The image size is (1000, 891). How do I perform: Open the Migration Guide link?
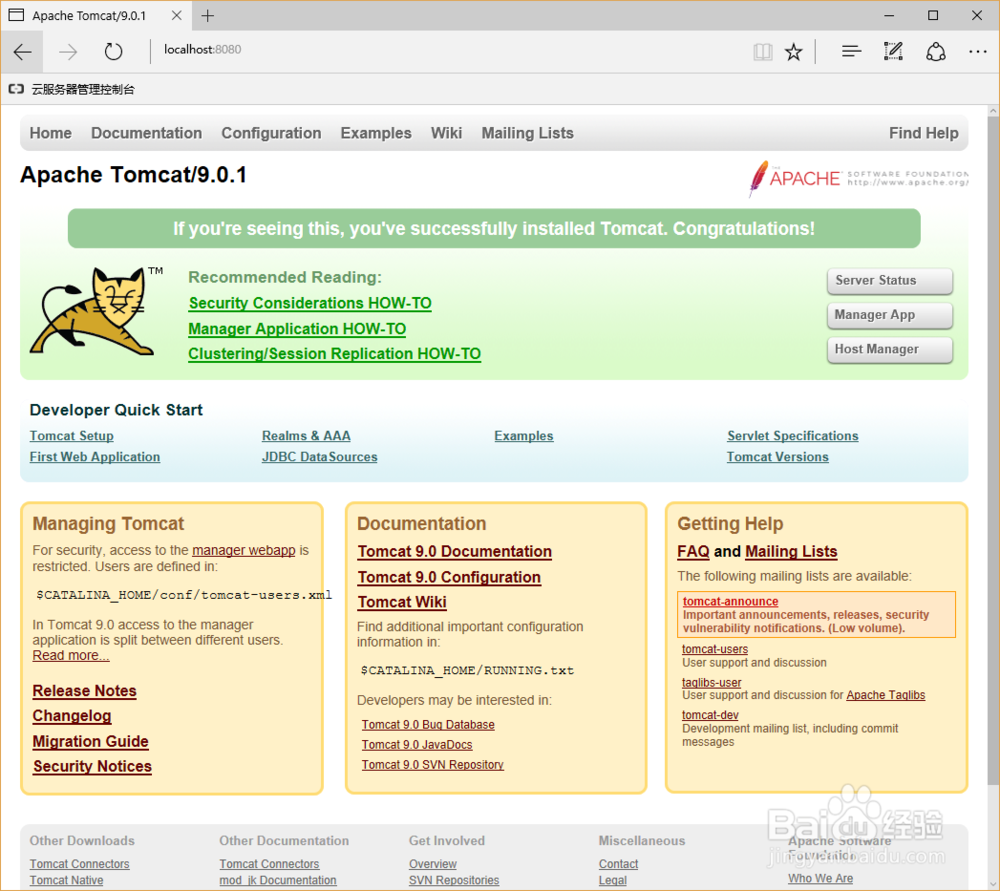pos(91,741)
